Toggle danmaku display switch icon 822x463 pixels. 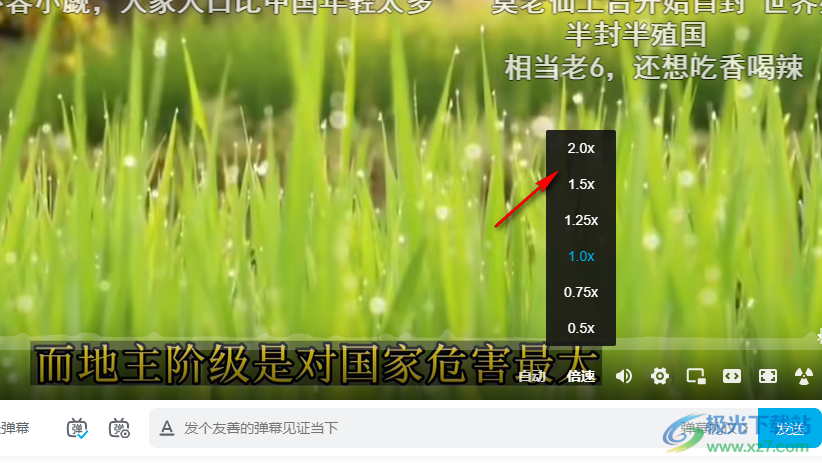click(77, 428)
